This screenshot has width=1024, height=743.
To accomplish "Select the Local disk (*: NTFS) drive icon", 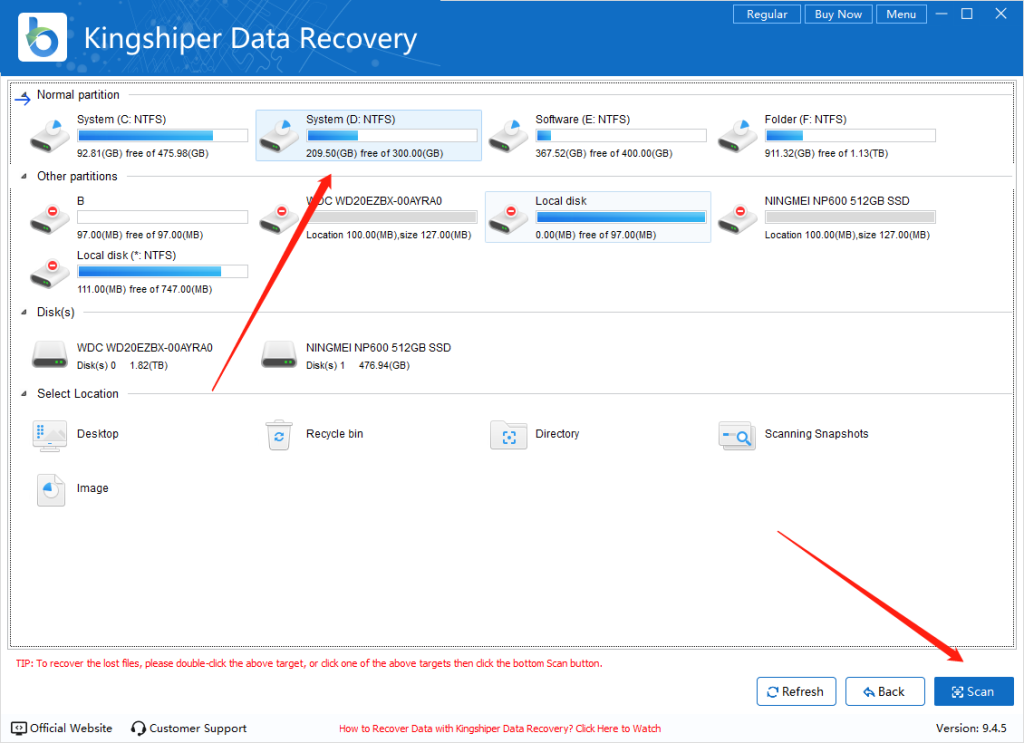I will pyautogui.click(x=50, y=273).
